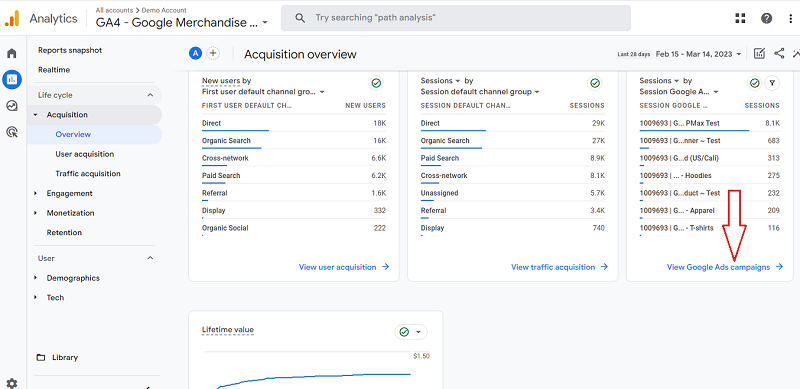
Task: Open Admin settings gear icon
Action: (12, 383)
